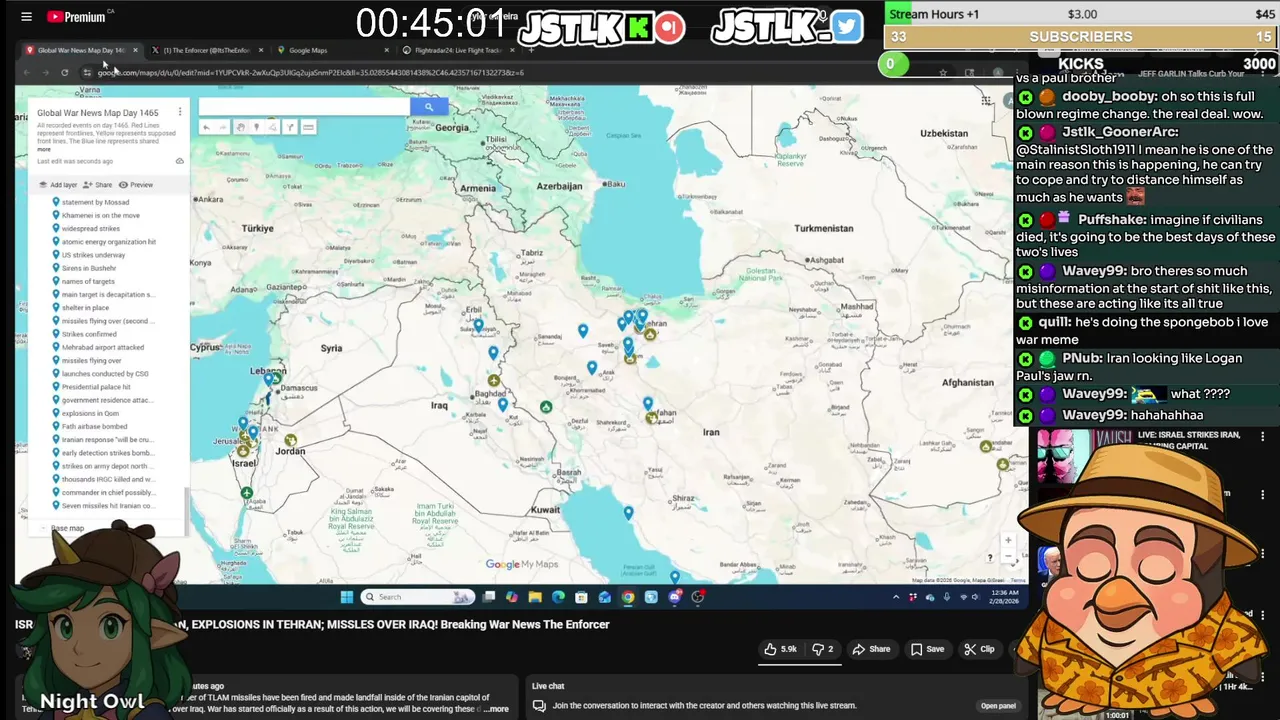Click the browser back arrow
The image size is (1280, 720).
coord(28,72)
